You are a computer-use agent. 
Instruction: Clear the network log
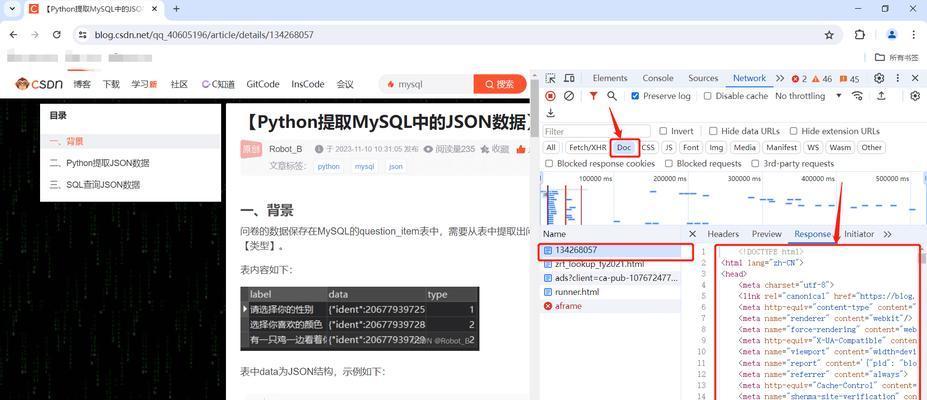pos(569,96)
